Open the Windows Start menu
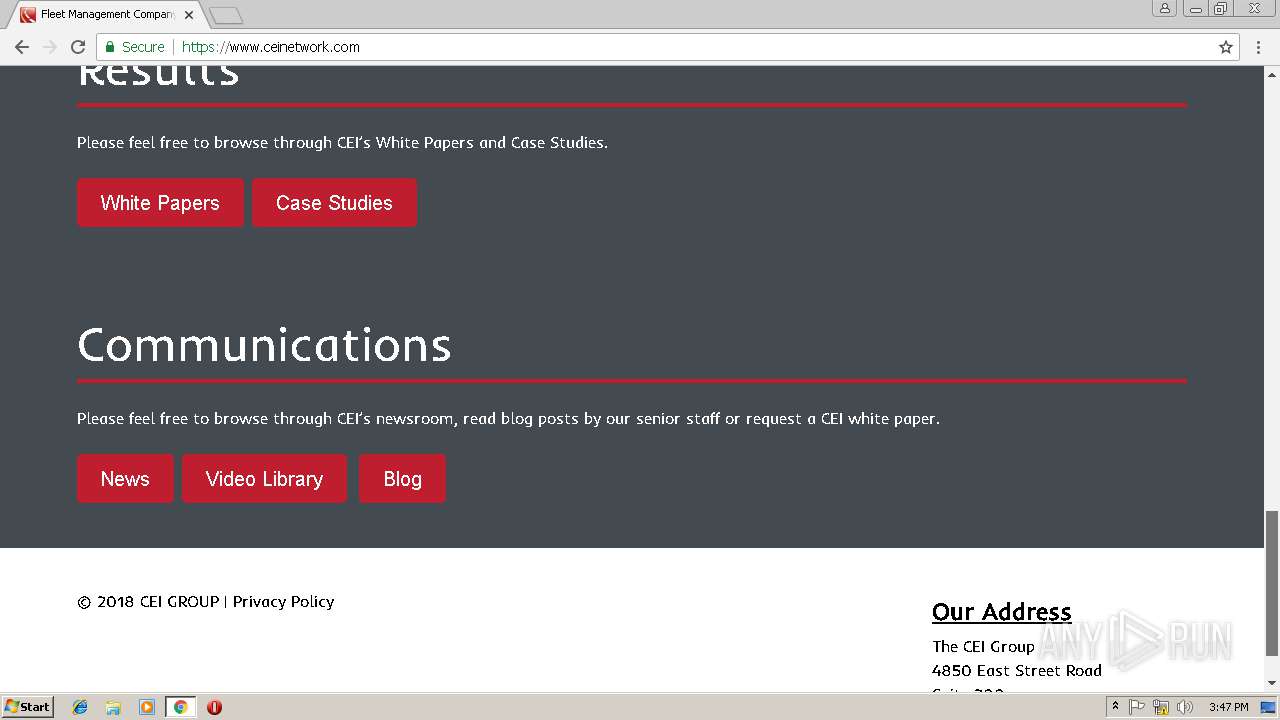The height and width of the screenshot is (720, 1280). tap(27, 706)
